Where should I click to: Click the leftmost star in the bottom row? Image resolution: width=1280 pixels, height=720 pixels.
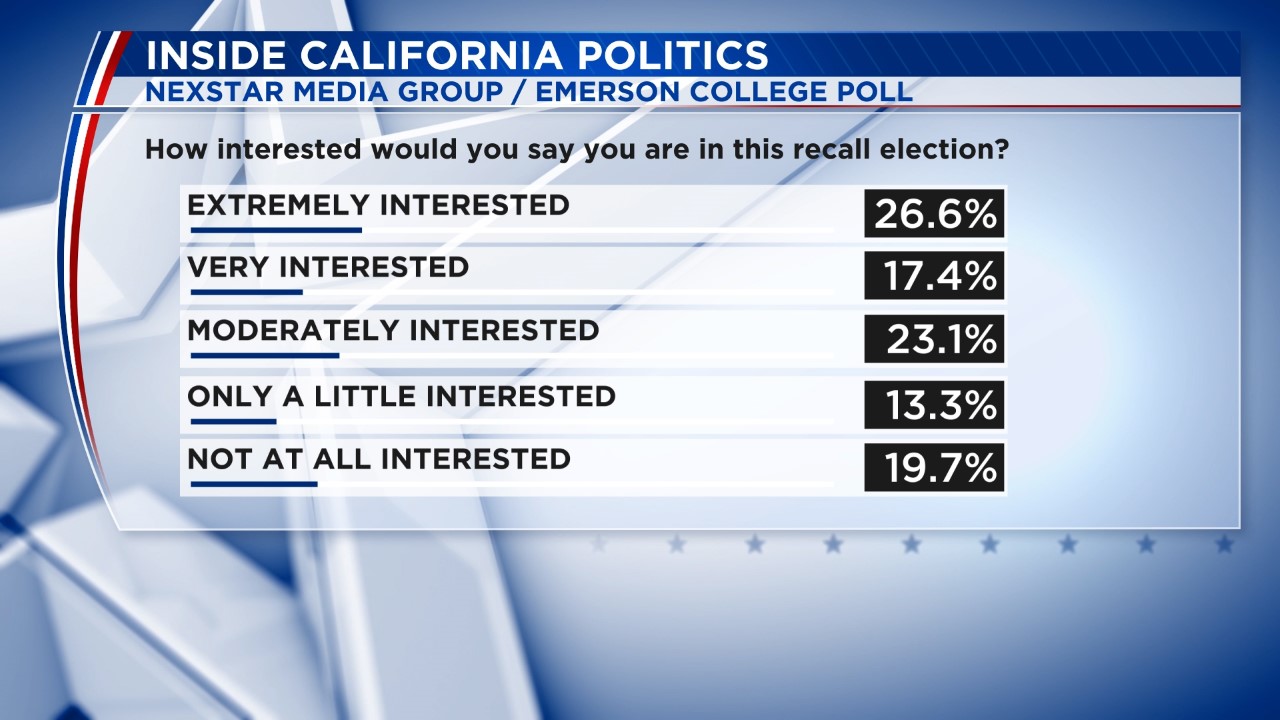click(x=599, y=544)
